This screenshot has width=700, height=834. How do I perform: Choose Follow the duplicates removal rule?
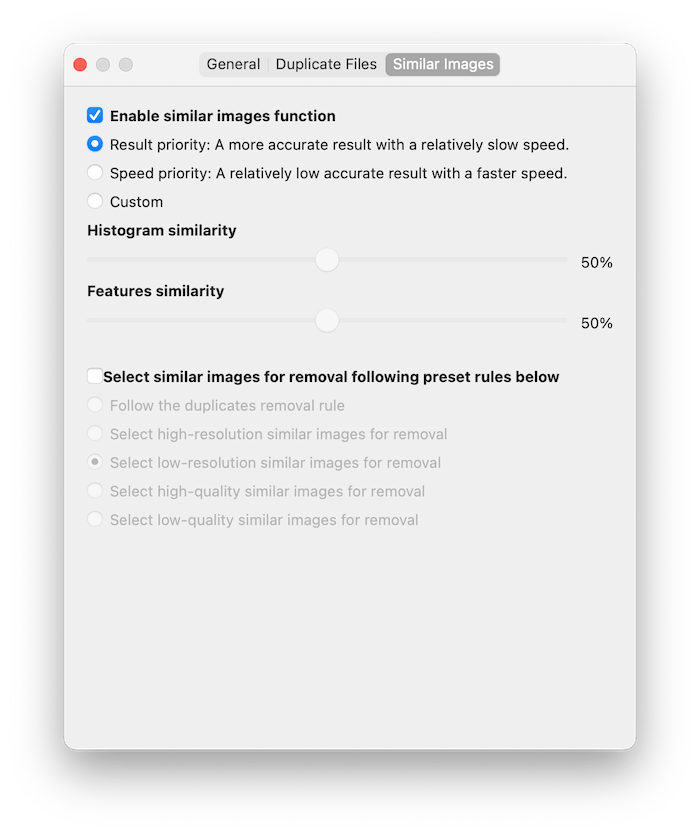[95, 405]
